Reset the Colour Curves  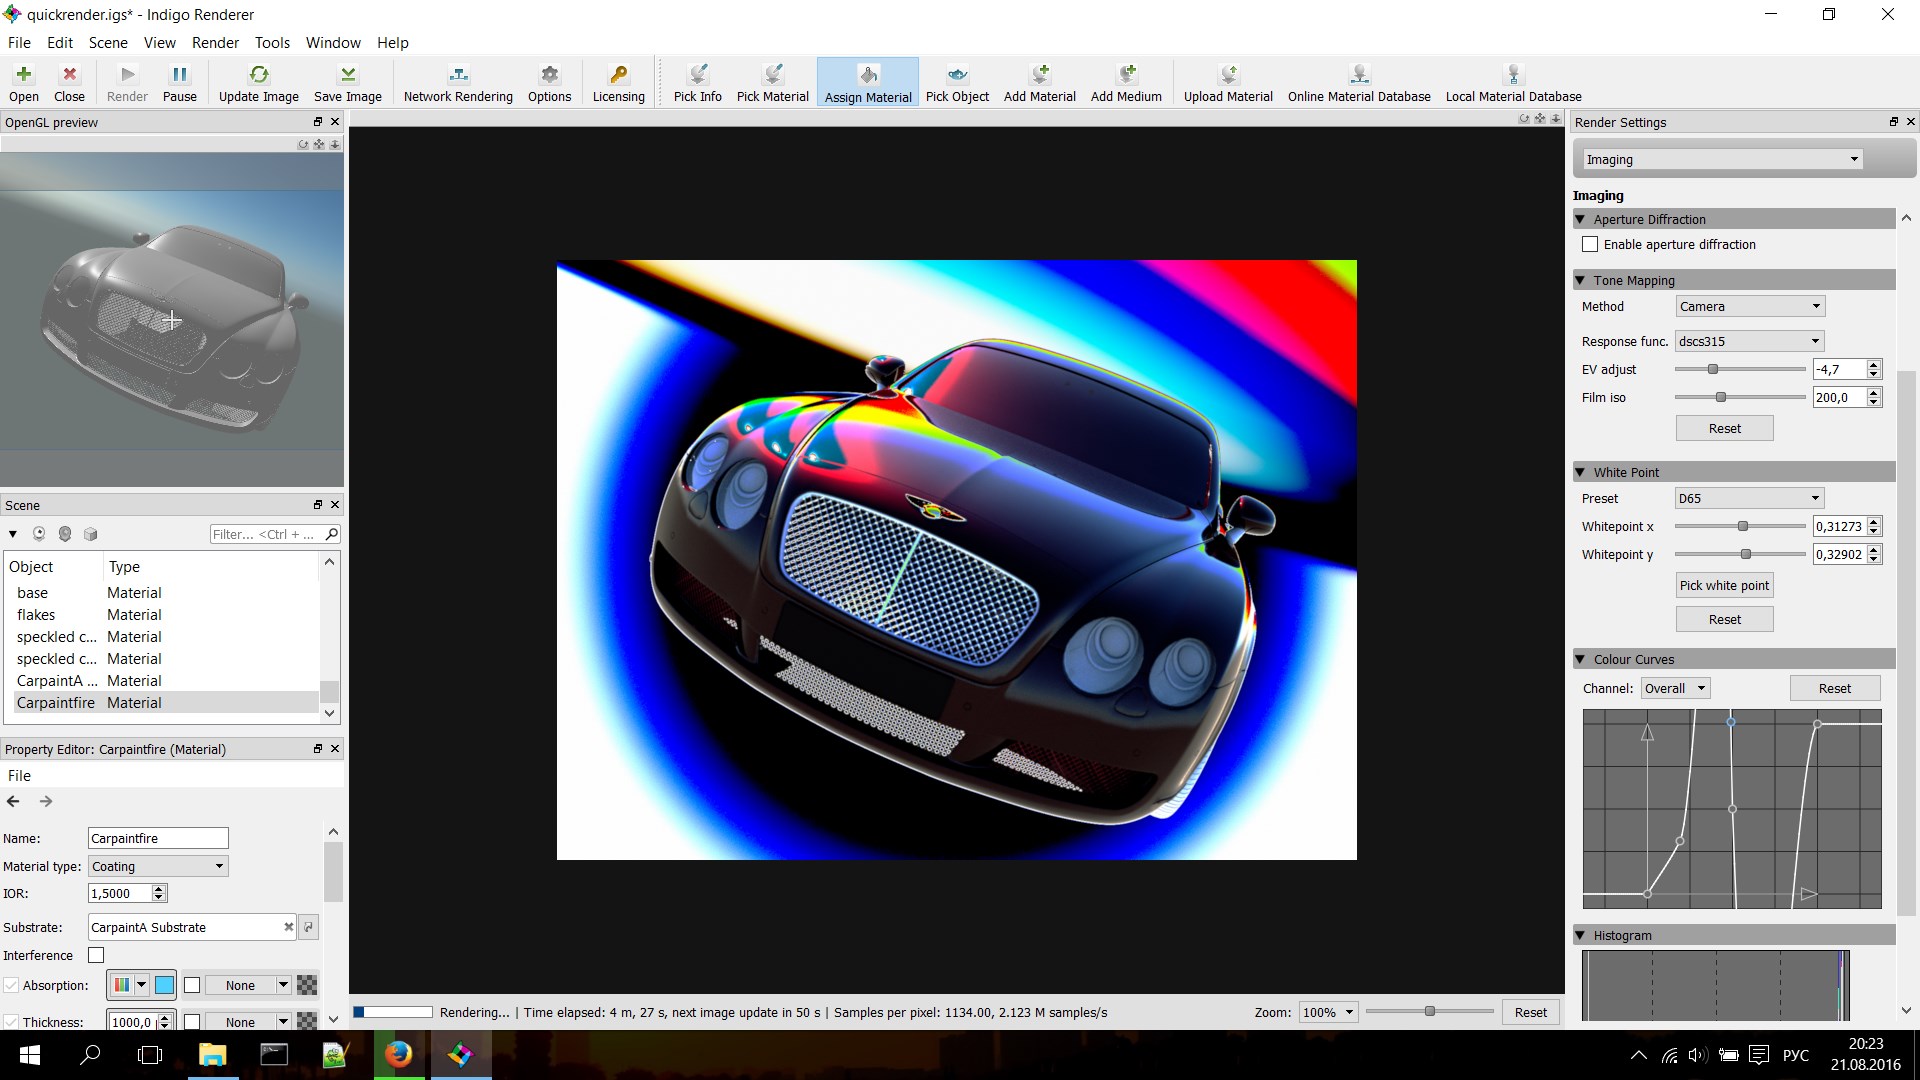point(1834,688)
